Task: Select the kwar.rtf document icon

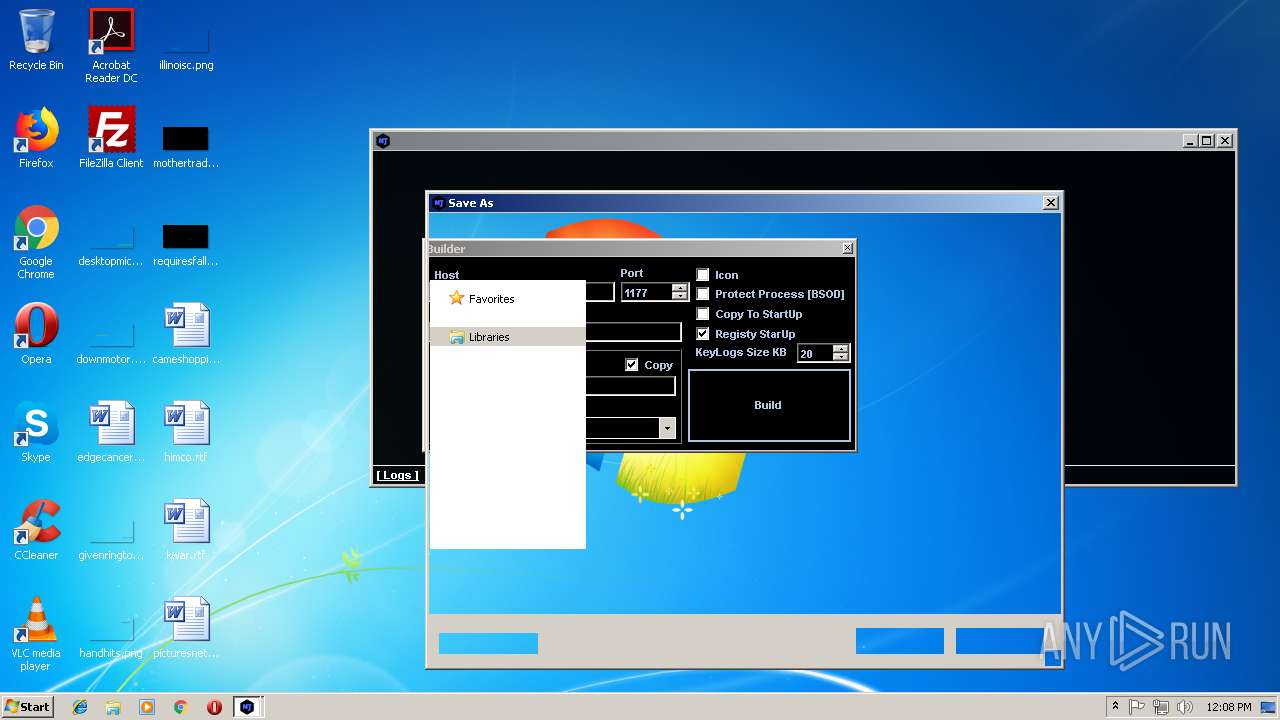Action: pos(186,530)
